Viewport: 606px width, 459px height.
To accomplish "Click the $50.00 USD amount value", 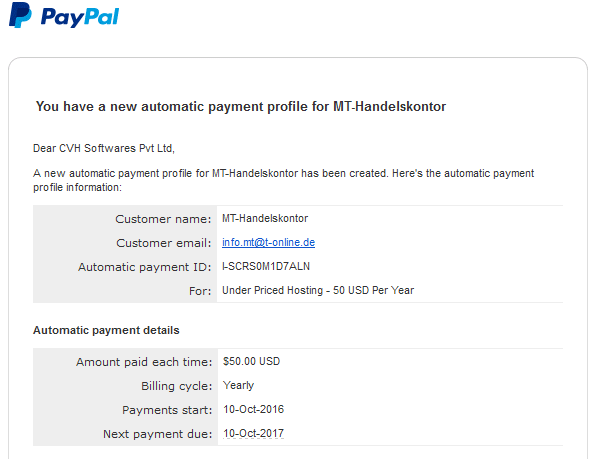I will pyautogui.click(x=251, y=361).
